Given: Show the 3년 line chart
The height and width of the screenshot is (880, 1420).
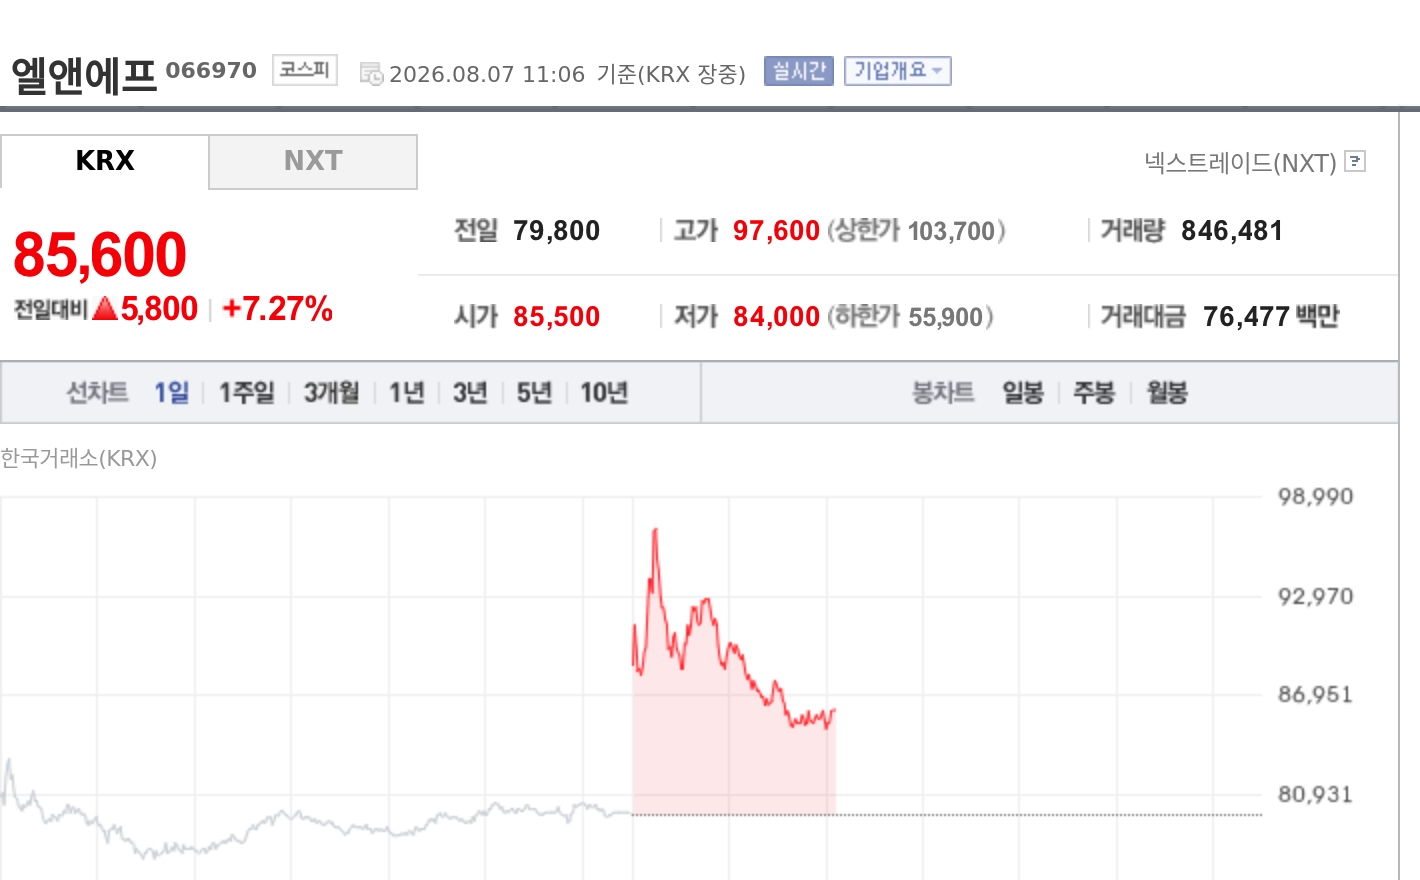Looking at the screenshot, I should coord(470,392).
